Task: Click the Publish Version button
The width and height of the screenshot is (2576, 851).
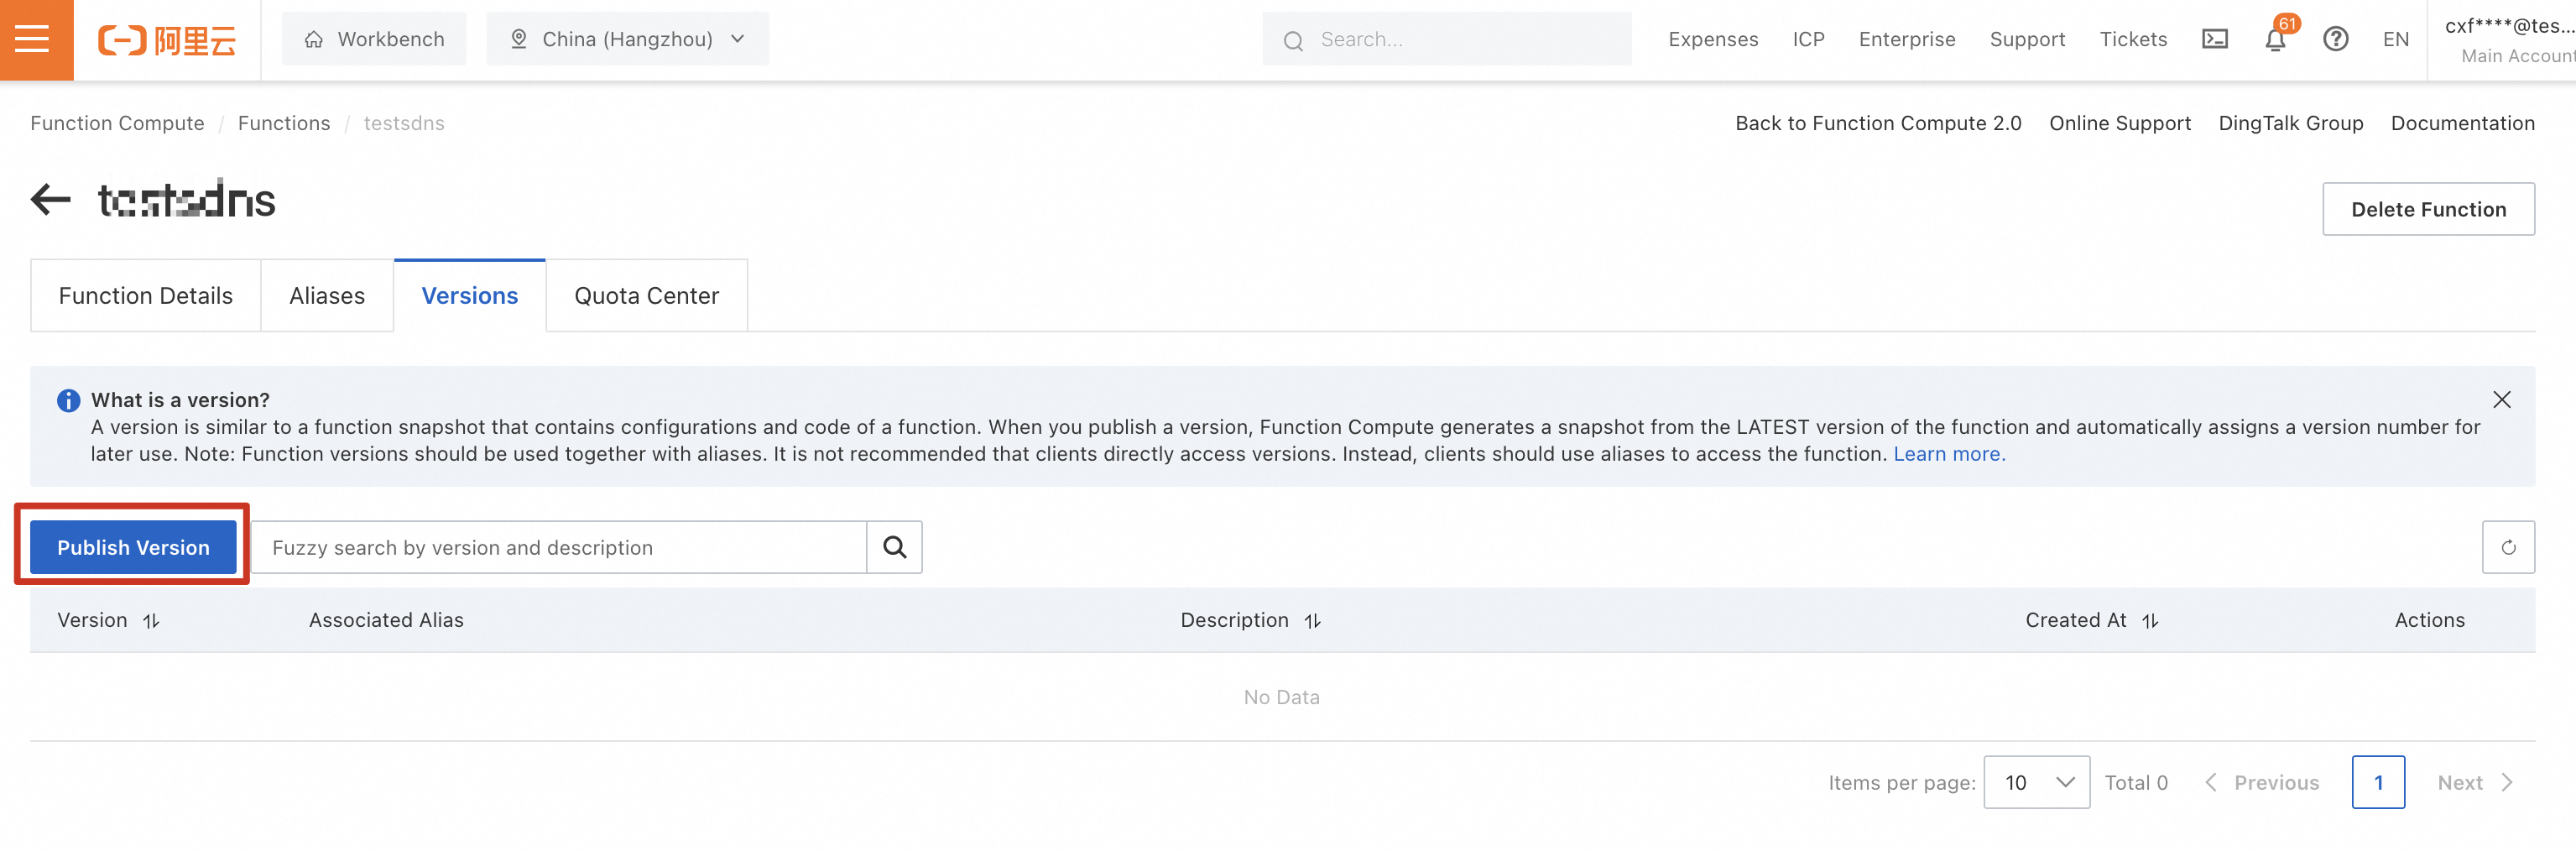Action: pyautogui.click(x=133, y=547)
